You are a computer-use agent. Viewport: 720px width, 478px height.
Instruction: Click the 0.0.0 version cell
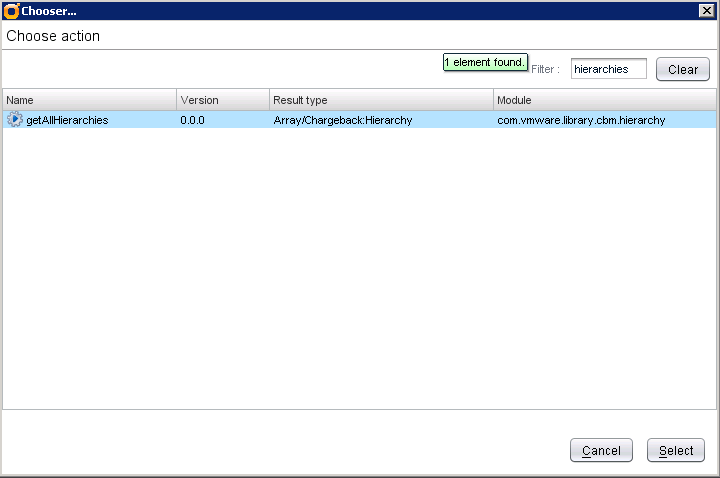(x=193, y=120)
